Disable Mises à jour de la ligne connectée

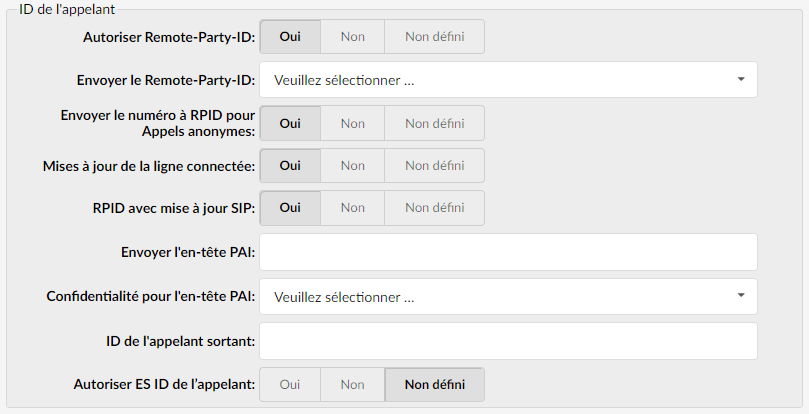pos(352,166)
